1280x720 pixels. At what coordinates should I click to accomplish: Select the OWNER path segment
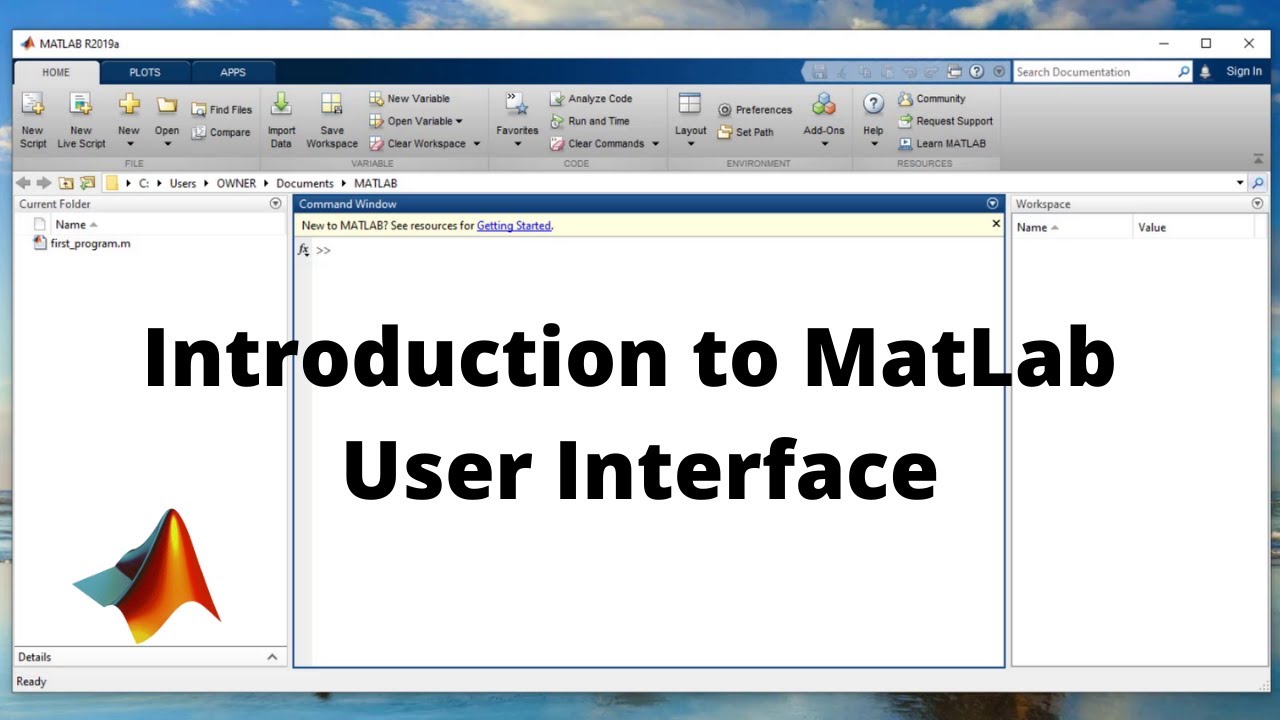(236, 184)
